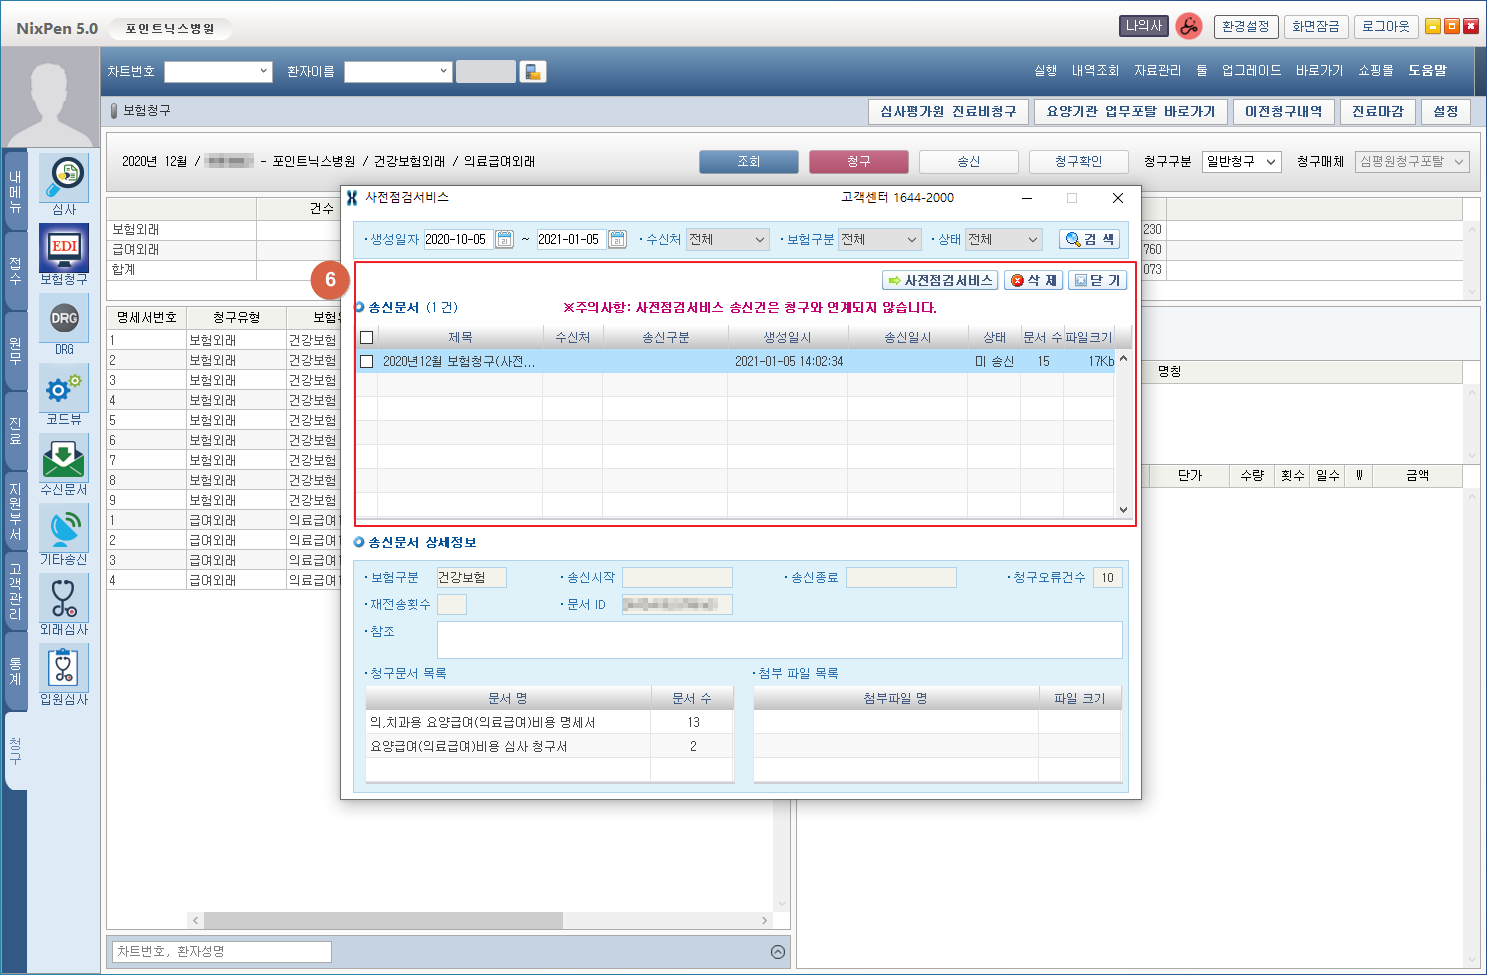Open the 외래심사 stethoscope icon

64,598
